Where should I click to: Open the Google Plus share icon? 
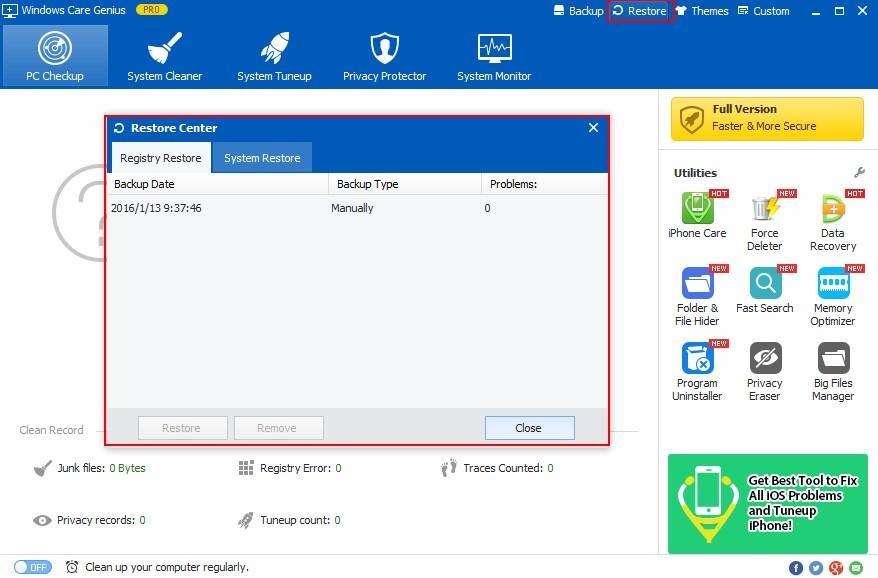(836, 568)
